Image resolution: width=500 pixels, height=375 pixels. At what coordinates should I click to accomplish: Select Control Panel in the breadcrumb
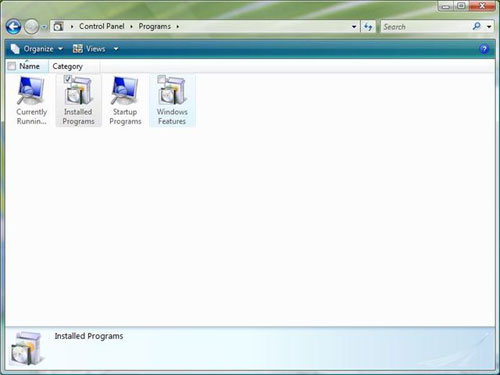[102, 26]
